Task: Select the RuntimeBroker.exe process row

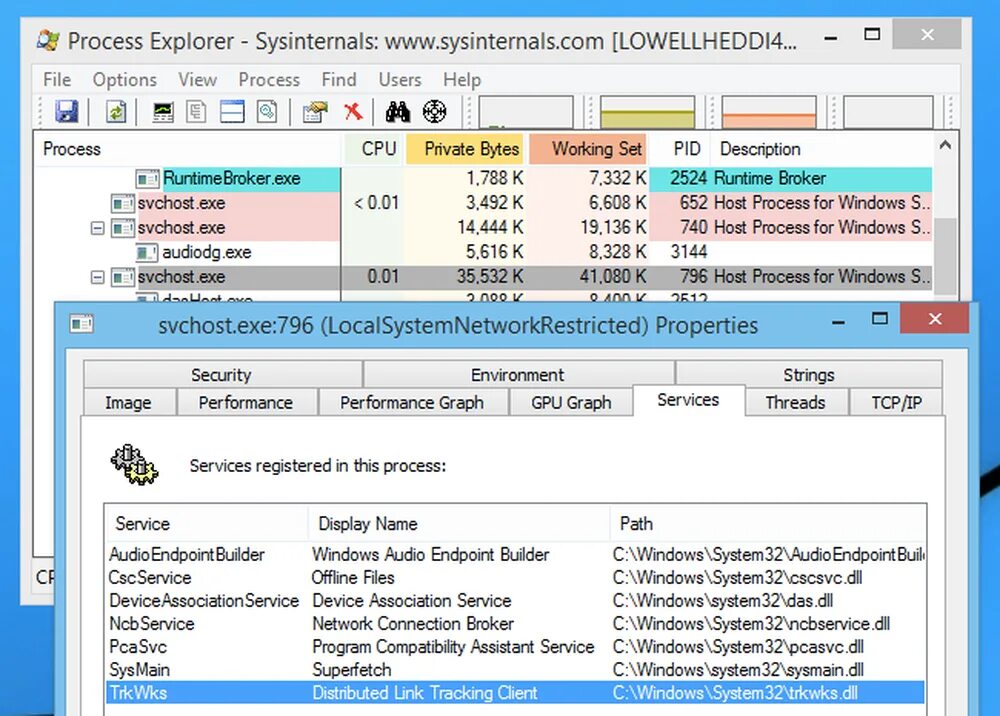Action: pos(483,179)
